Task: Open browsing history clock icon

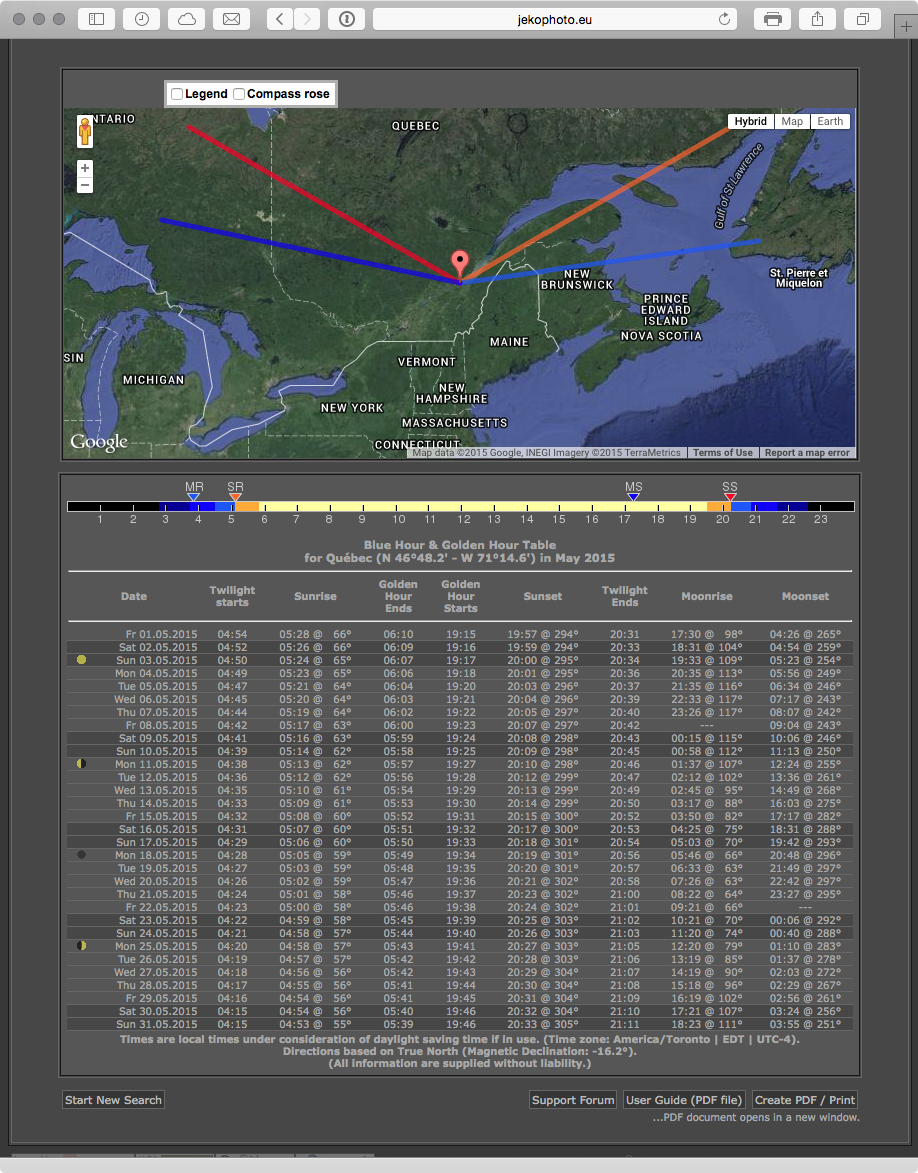Action: coord(141,19)
